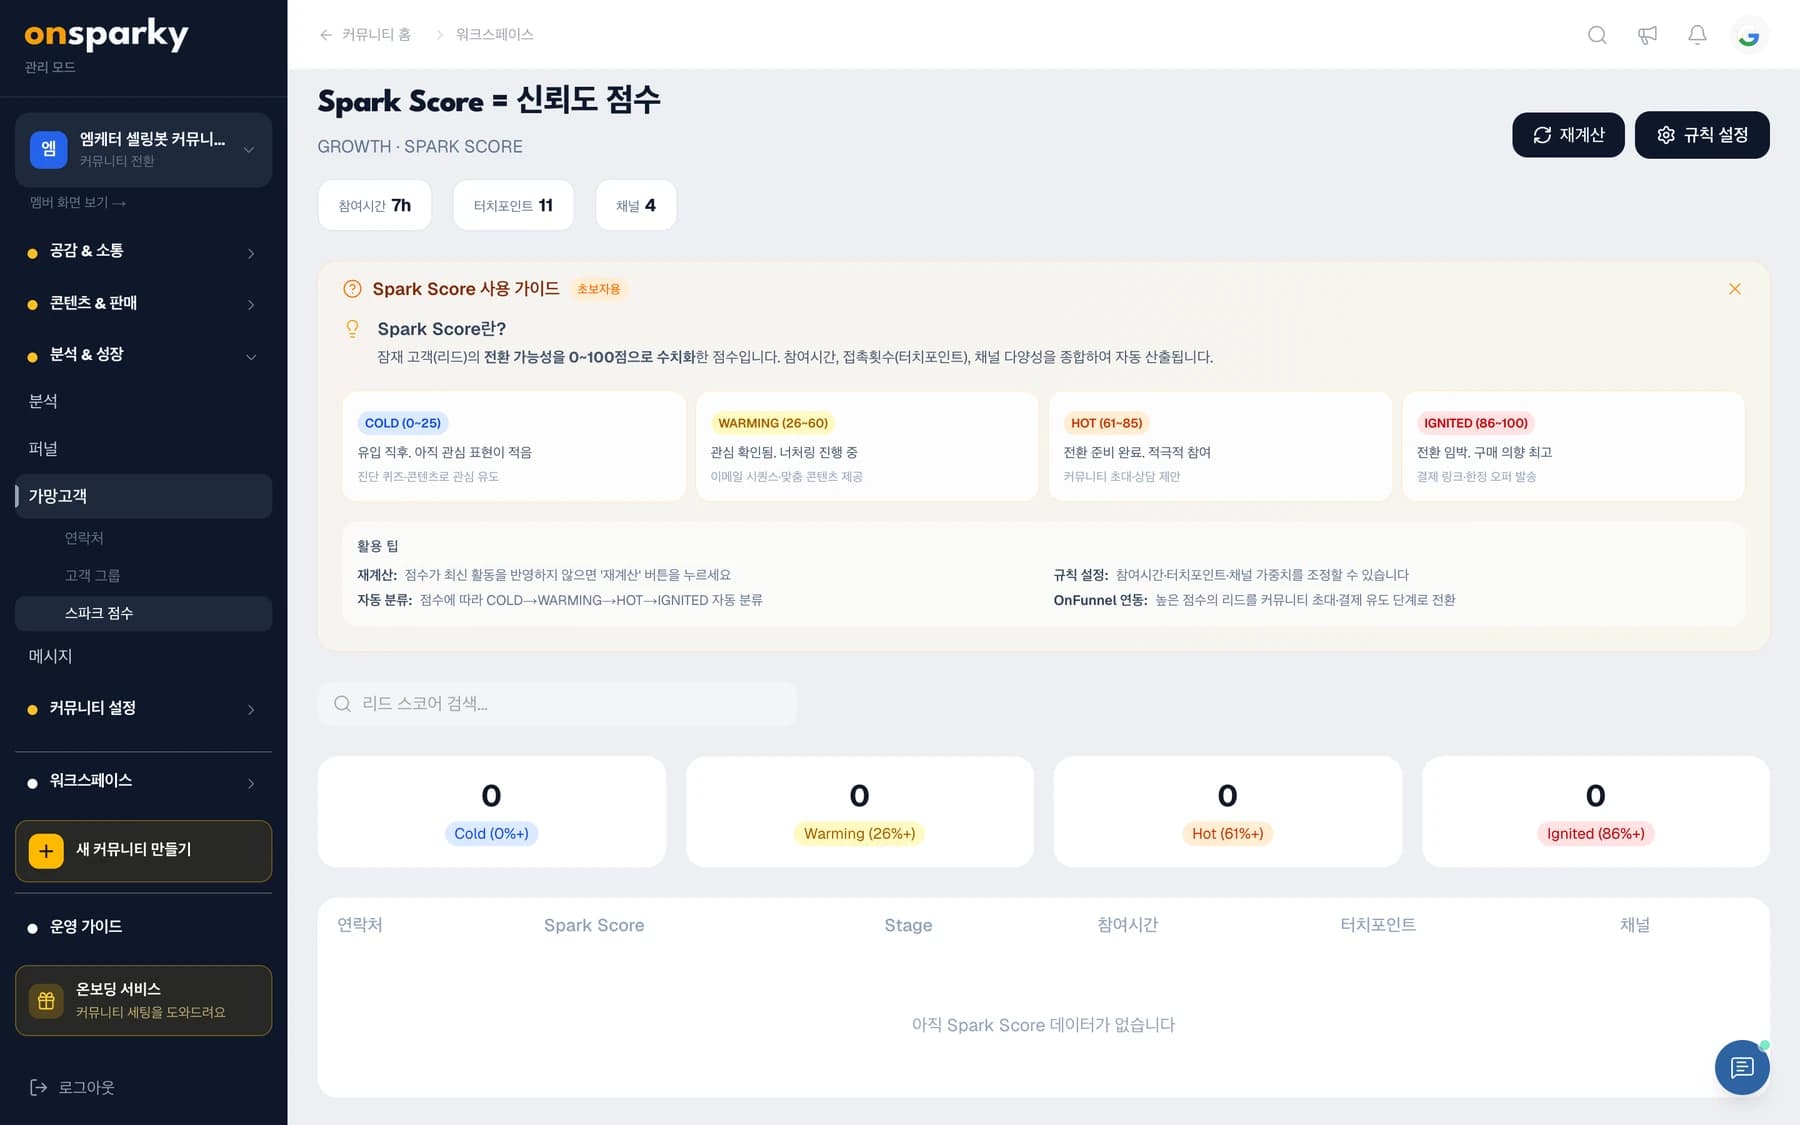Expand the 워크스페이스 sidebar chevron
The height and width of the screenshot is (1125, 1800).
(251, 782)
